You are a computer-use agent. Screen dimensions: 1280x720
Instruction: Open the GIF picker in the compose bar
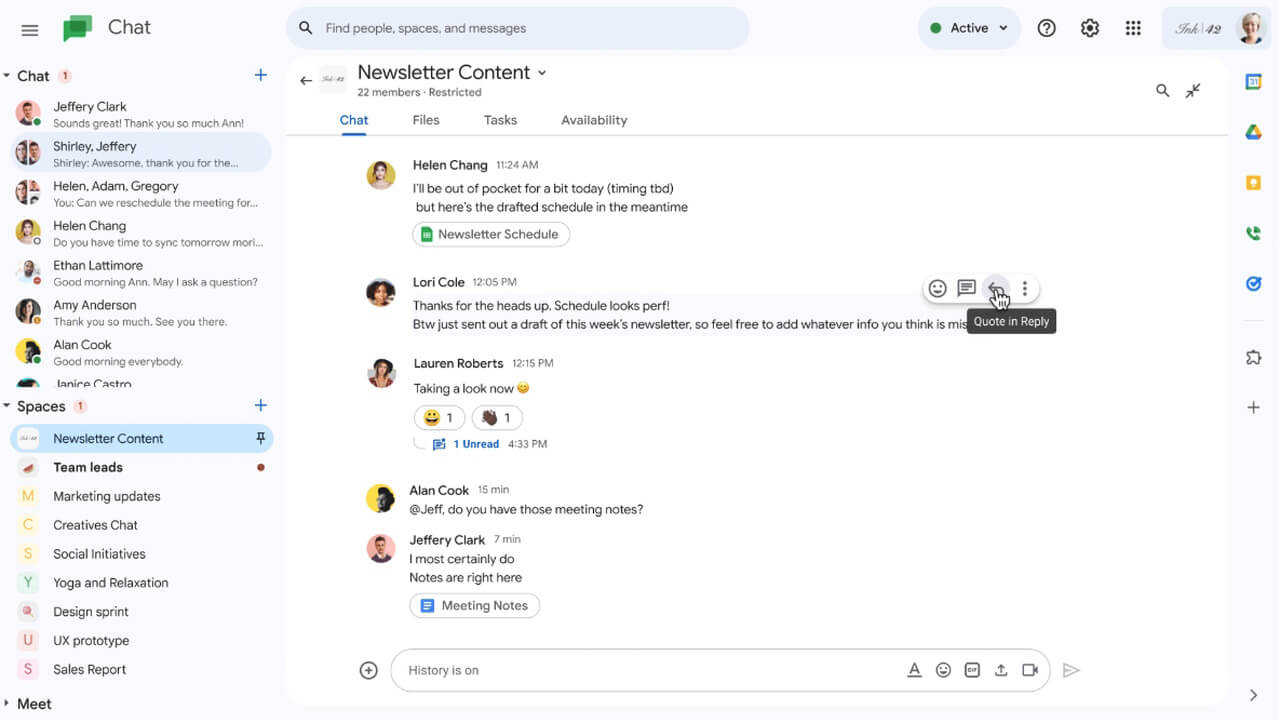pos(972,670)
